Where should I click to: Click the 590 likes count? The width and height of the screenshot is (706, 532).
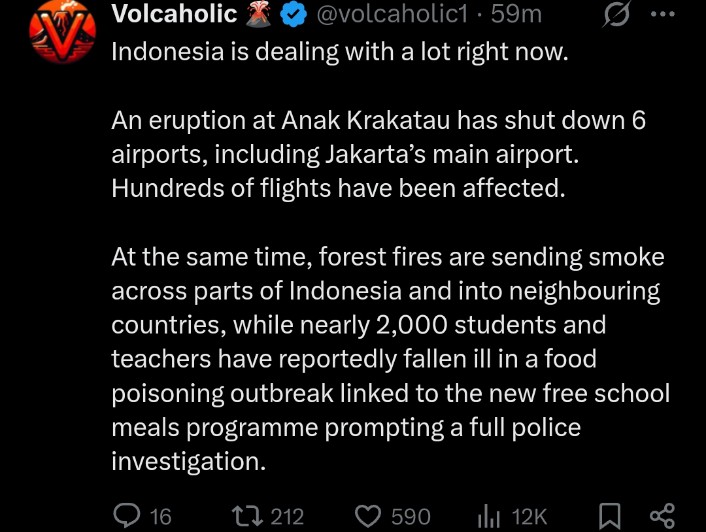[411, 517]
